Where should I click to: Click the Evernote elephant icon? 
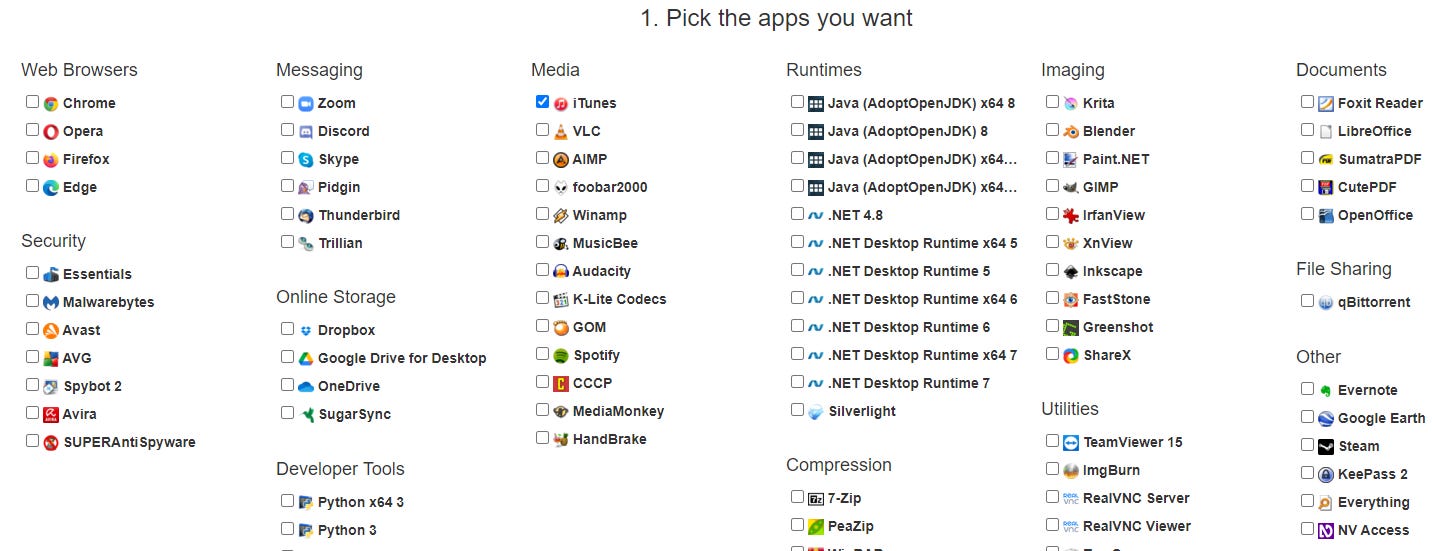pos(1326,390)
